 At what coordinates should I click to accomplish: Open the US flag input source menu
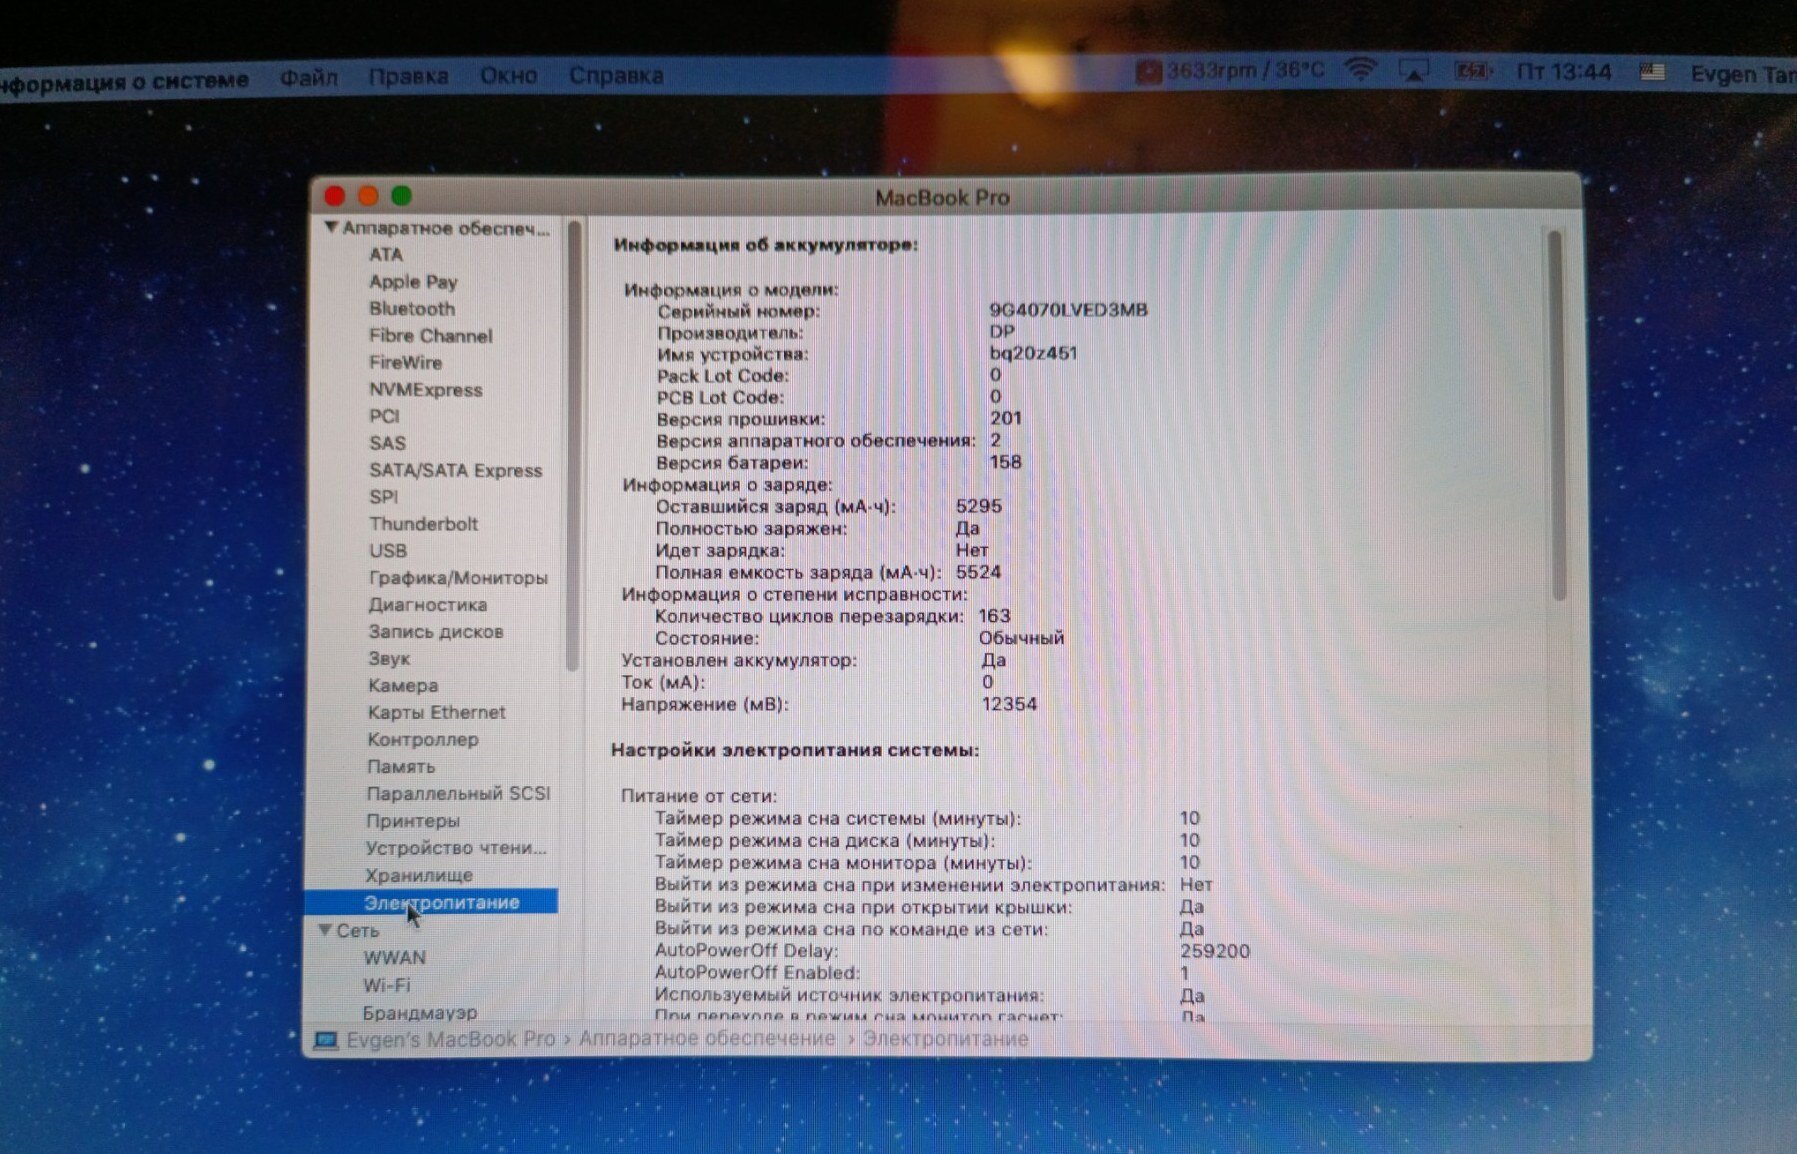tap(1652, 72)
